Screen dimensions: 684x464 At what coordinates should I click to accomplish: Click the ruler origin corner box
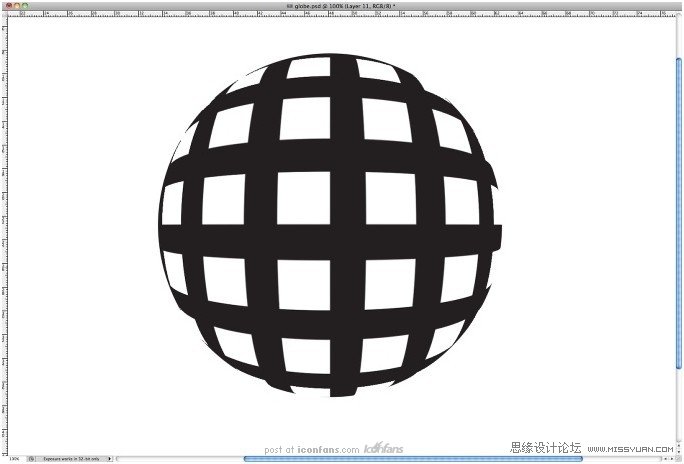[x=4, y=14]
